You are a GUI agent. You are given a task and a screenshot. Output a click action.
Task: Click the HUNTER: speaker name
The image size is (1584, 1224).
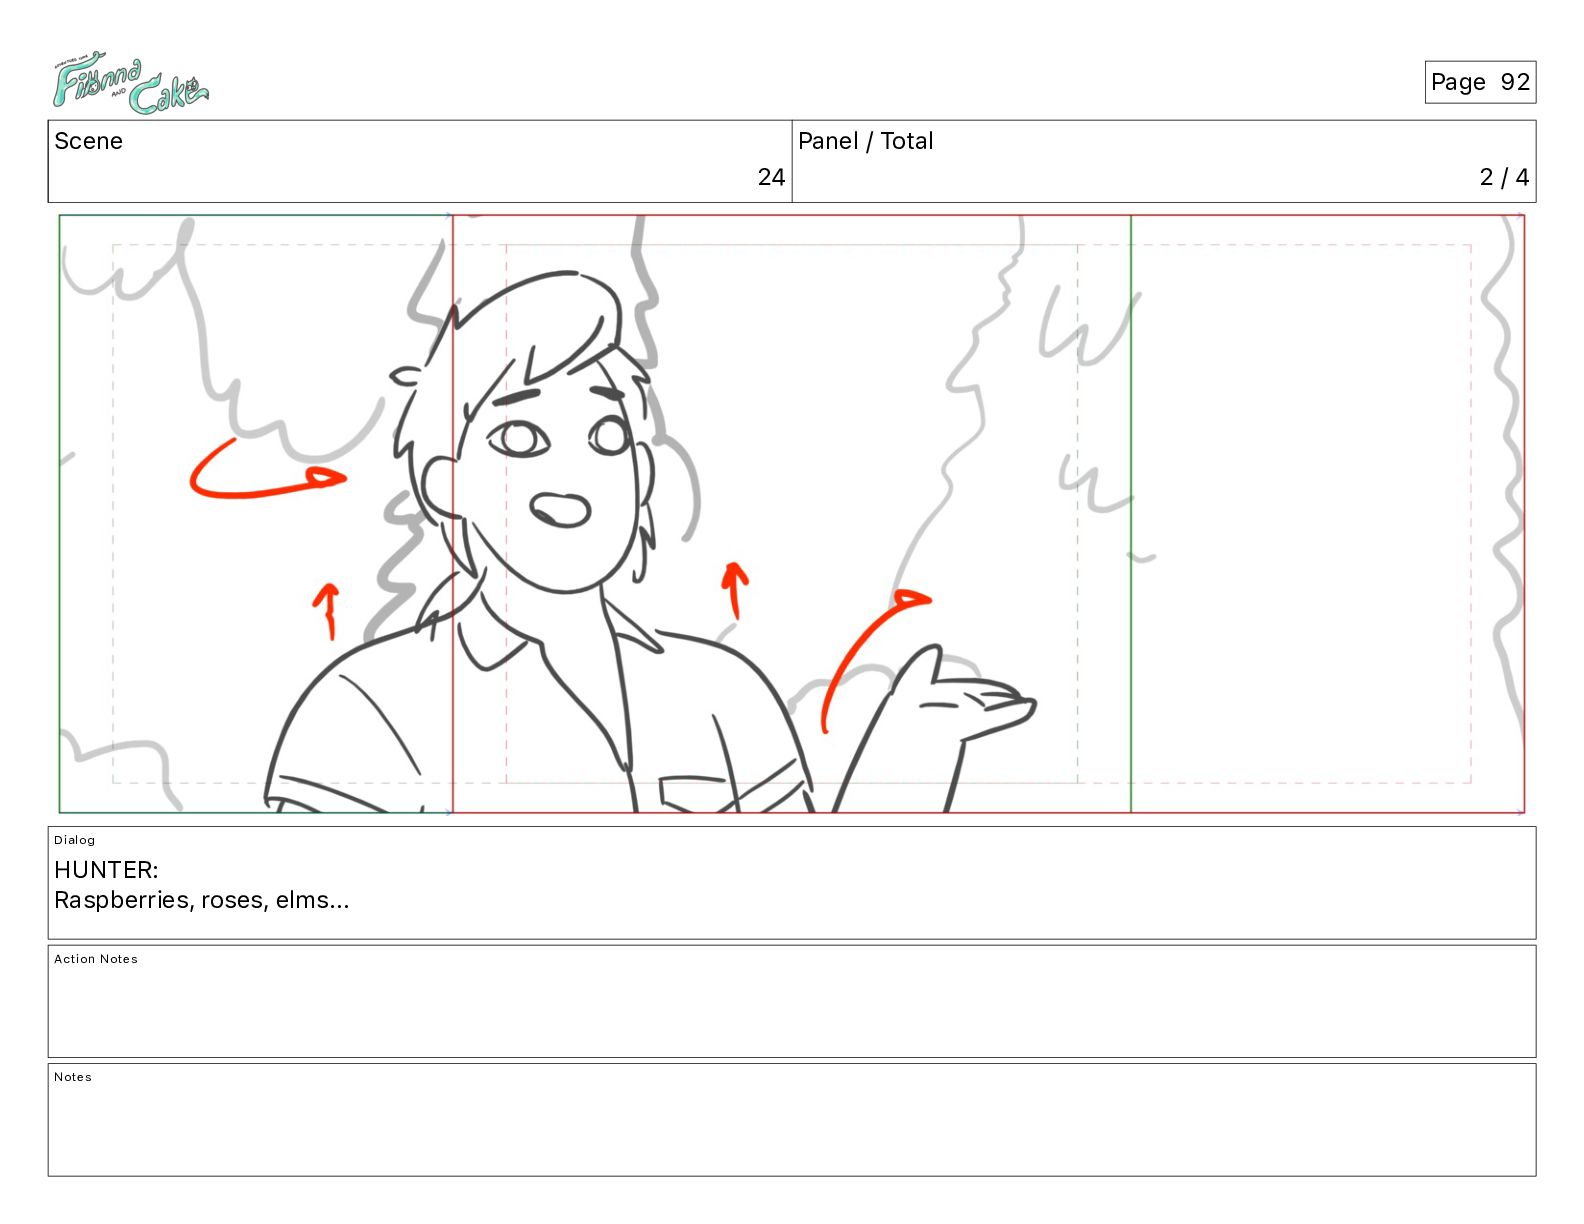(106, 870)
